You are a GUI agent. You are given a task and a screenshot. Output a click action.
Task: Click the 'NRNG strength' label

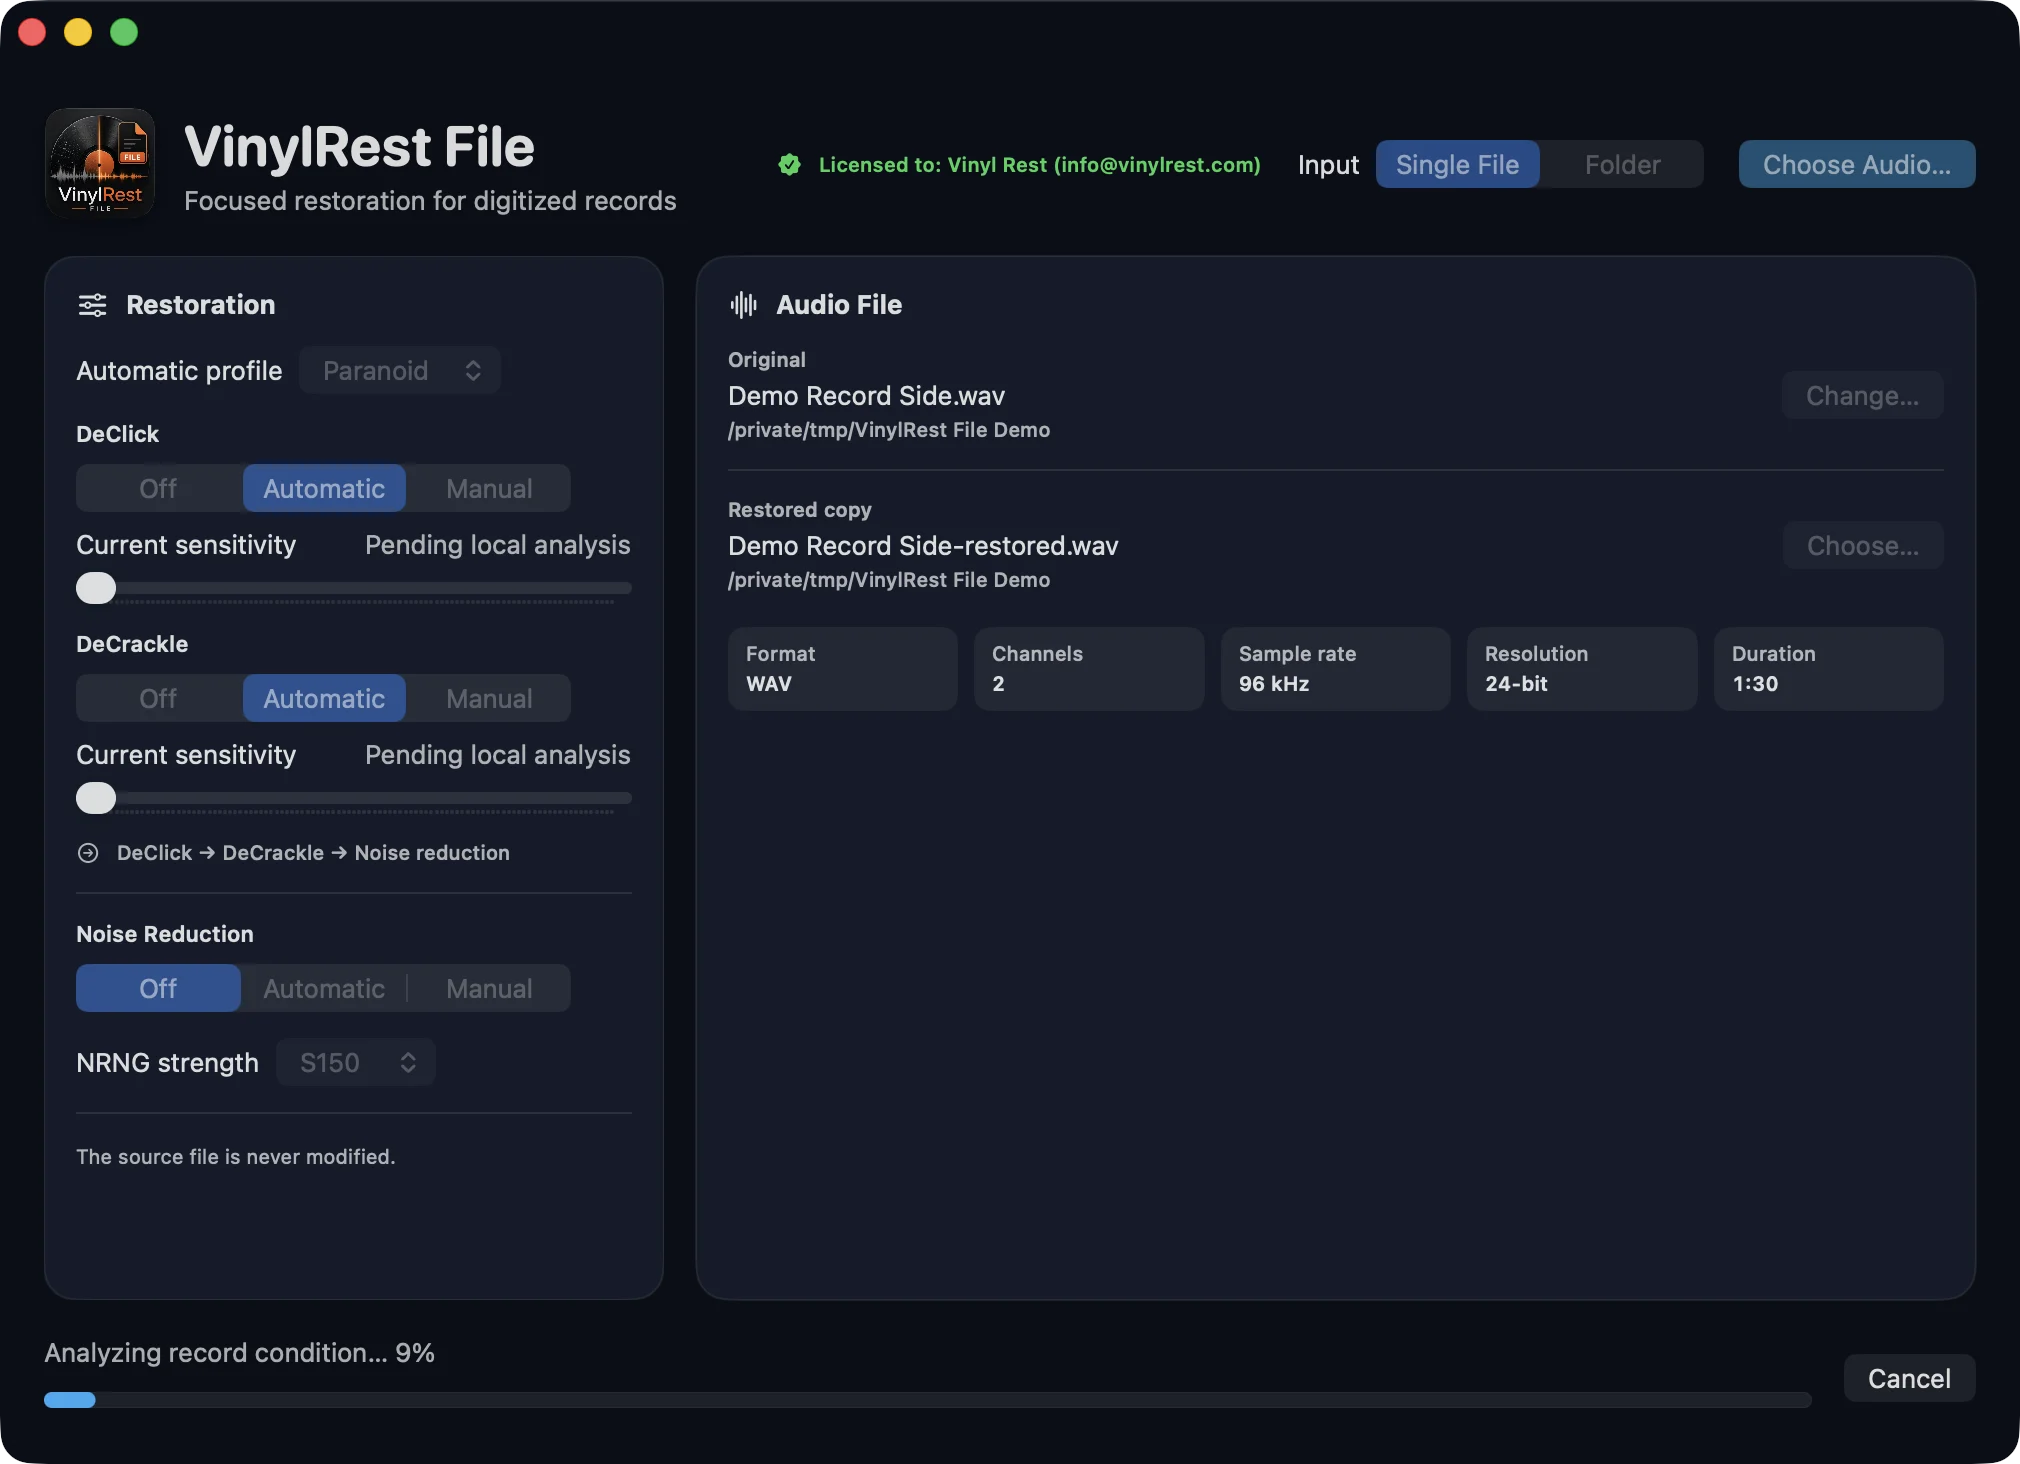[x=167, y=1063]
